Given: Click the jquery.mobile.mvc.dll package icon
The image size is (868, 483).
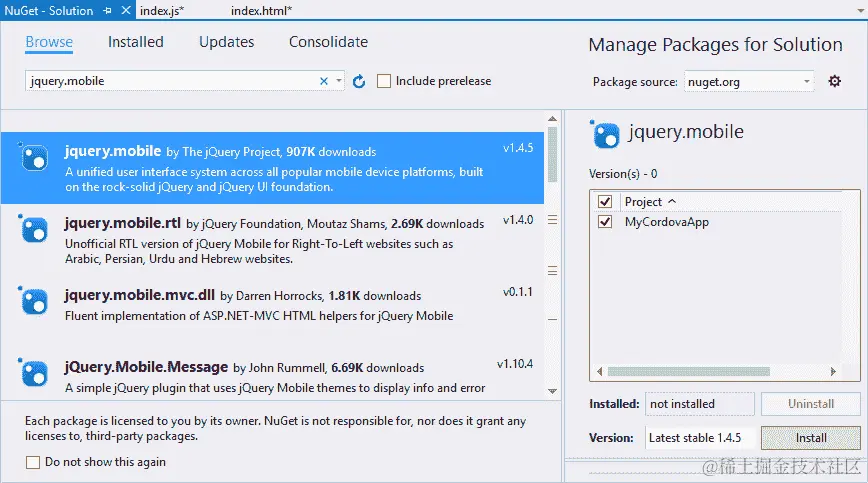Looking at the screenshot, I should pos(34,300).
